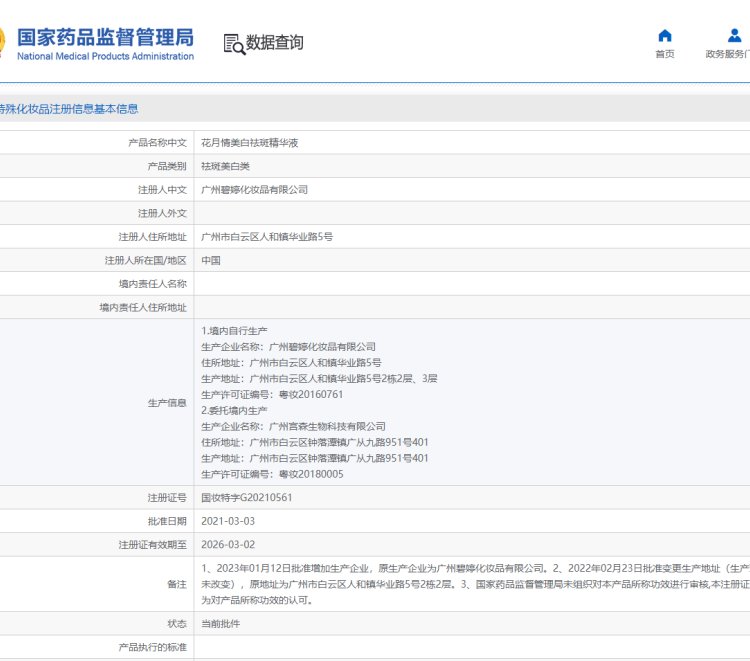
Task: Click the home icon labeled 首页
Action: tap(665, 36)
